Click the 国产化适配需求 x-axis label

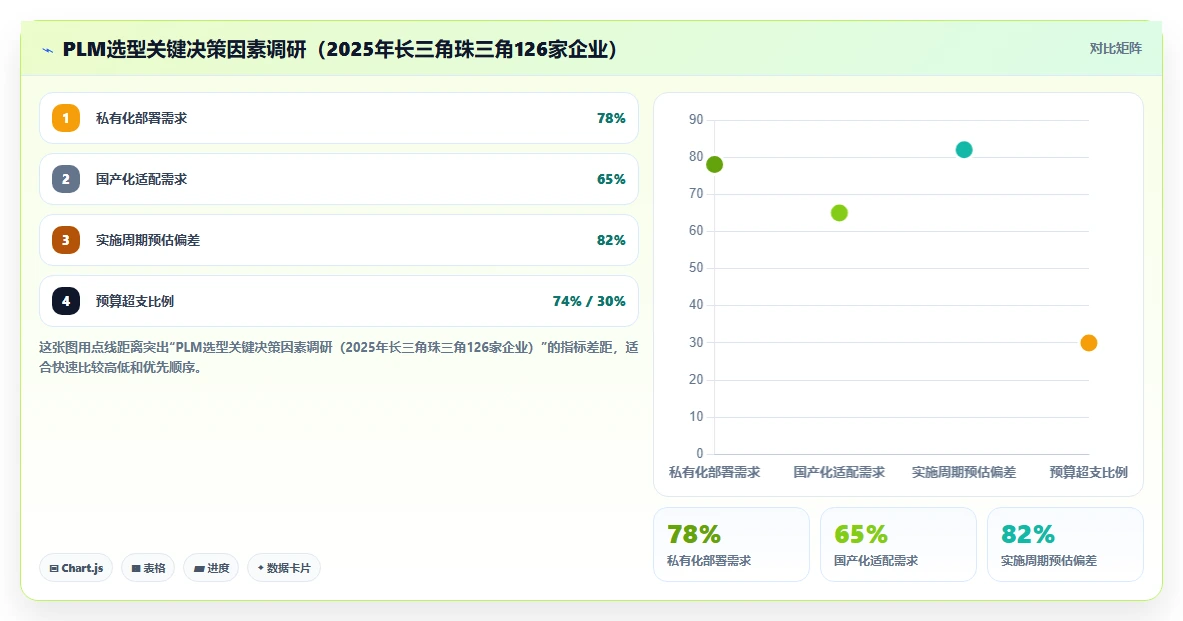pyautogui.click(x=839, y=472)
